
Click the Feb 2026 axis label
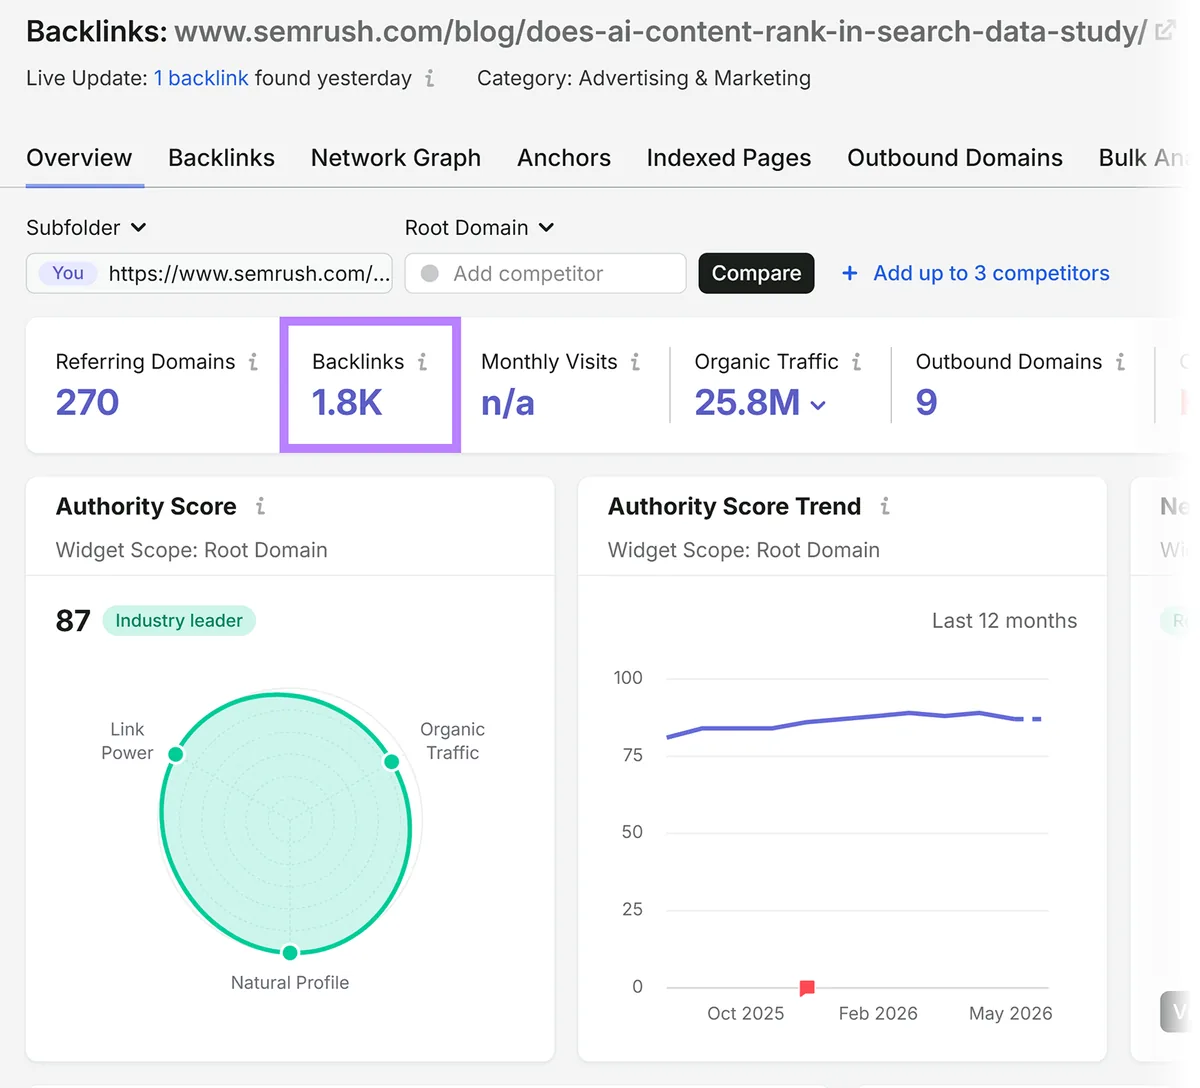(x=878, y=1013)
